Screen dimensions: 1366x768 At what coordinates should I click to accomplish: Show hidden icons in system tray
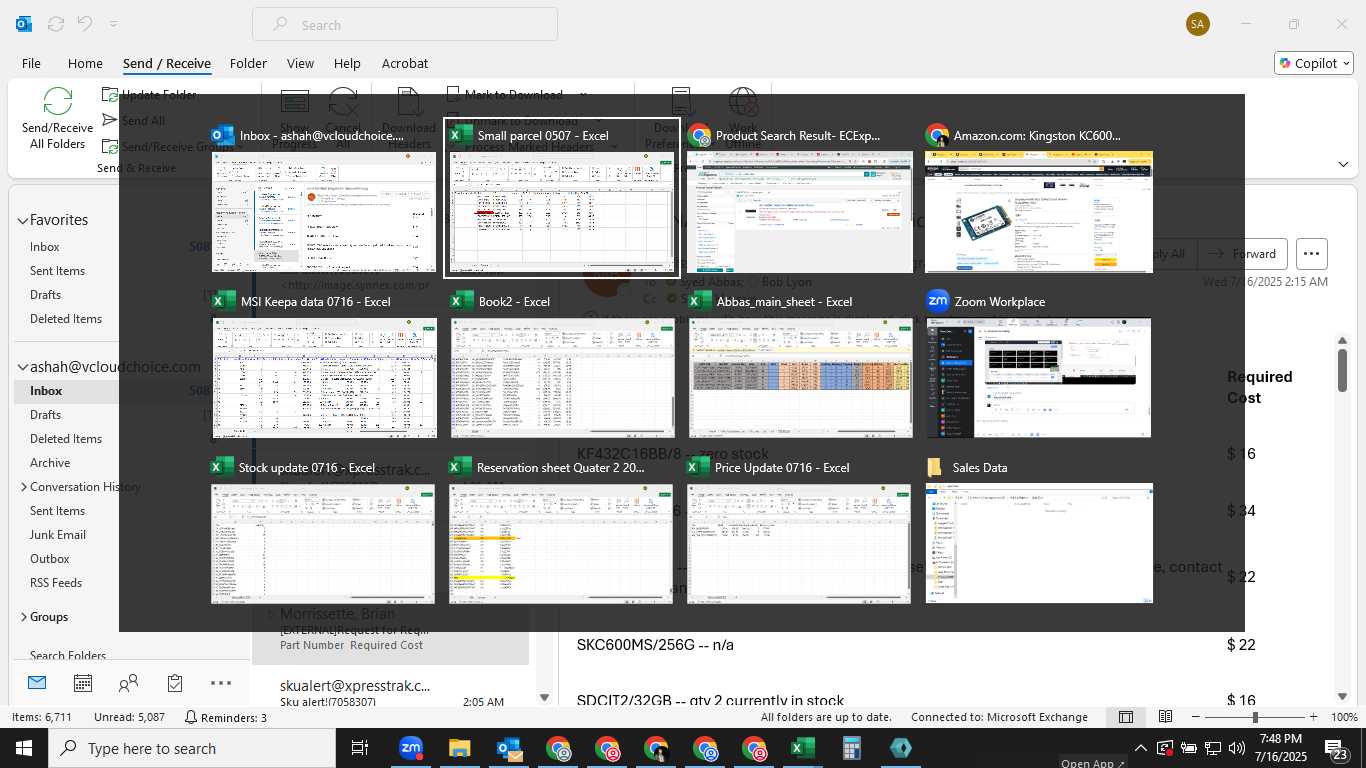coord(1140,748)
